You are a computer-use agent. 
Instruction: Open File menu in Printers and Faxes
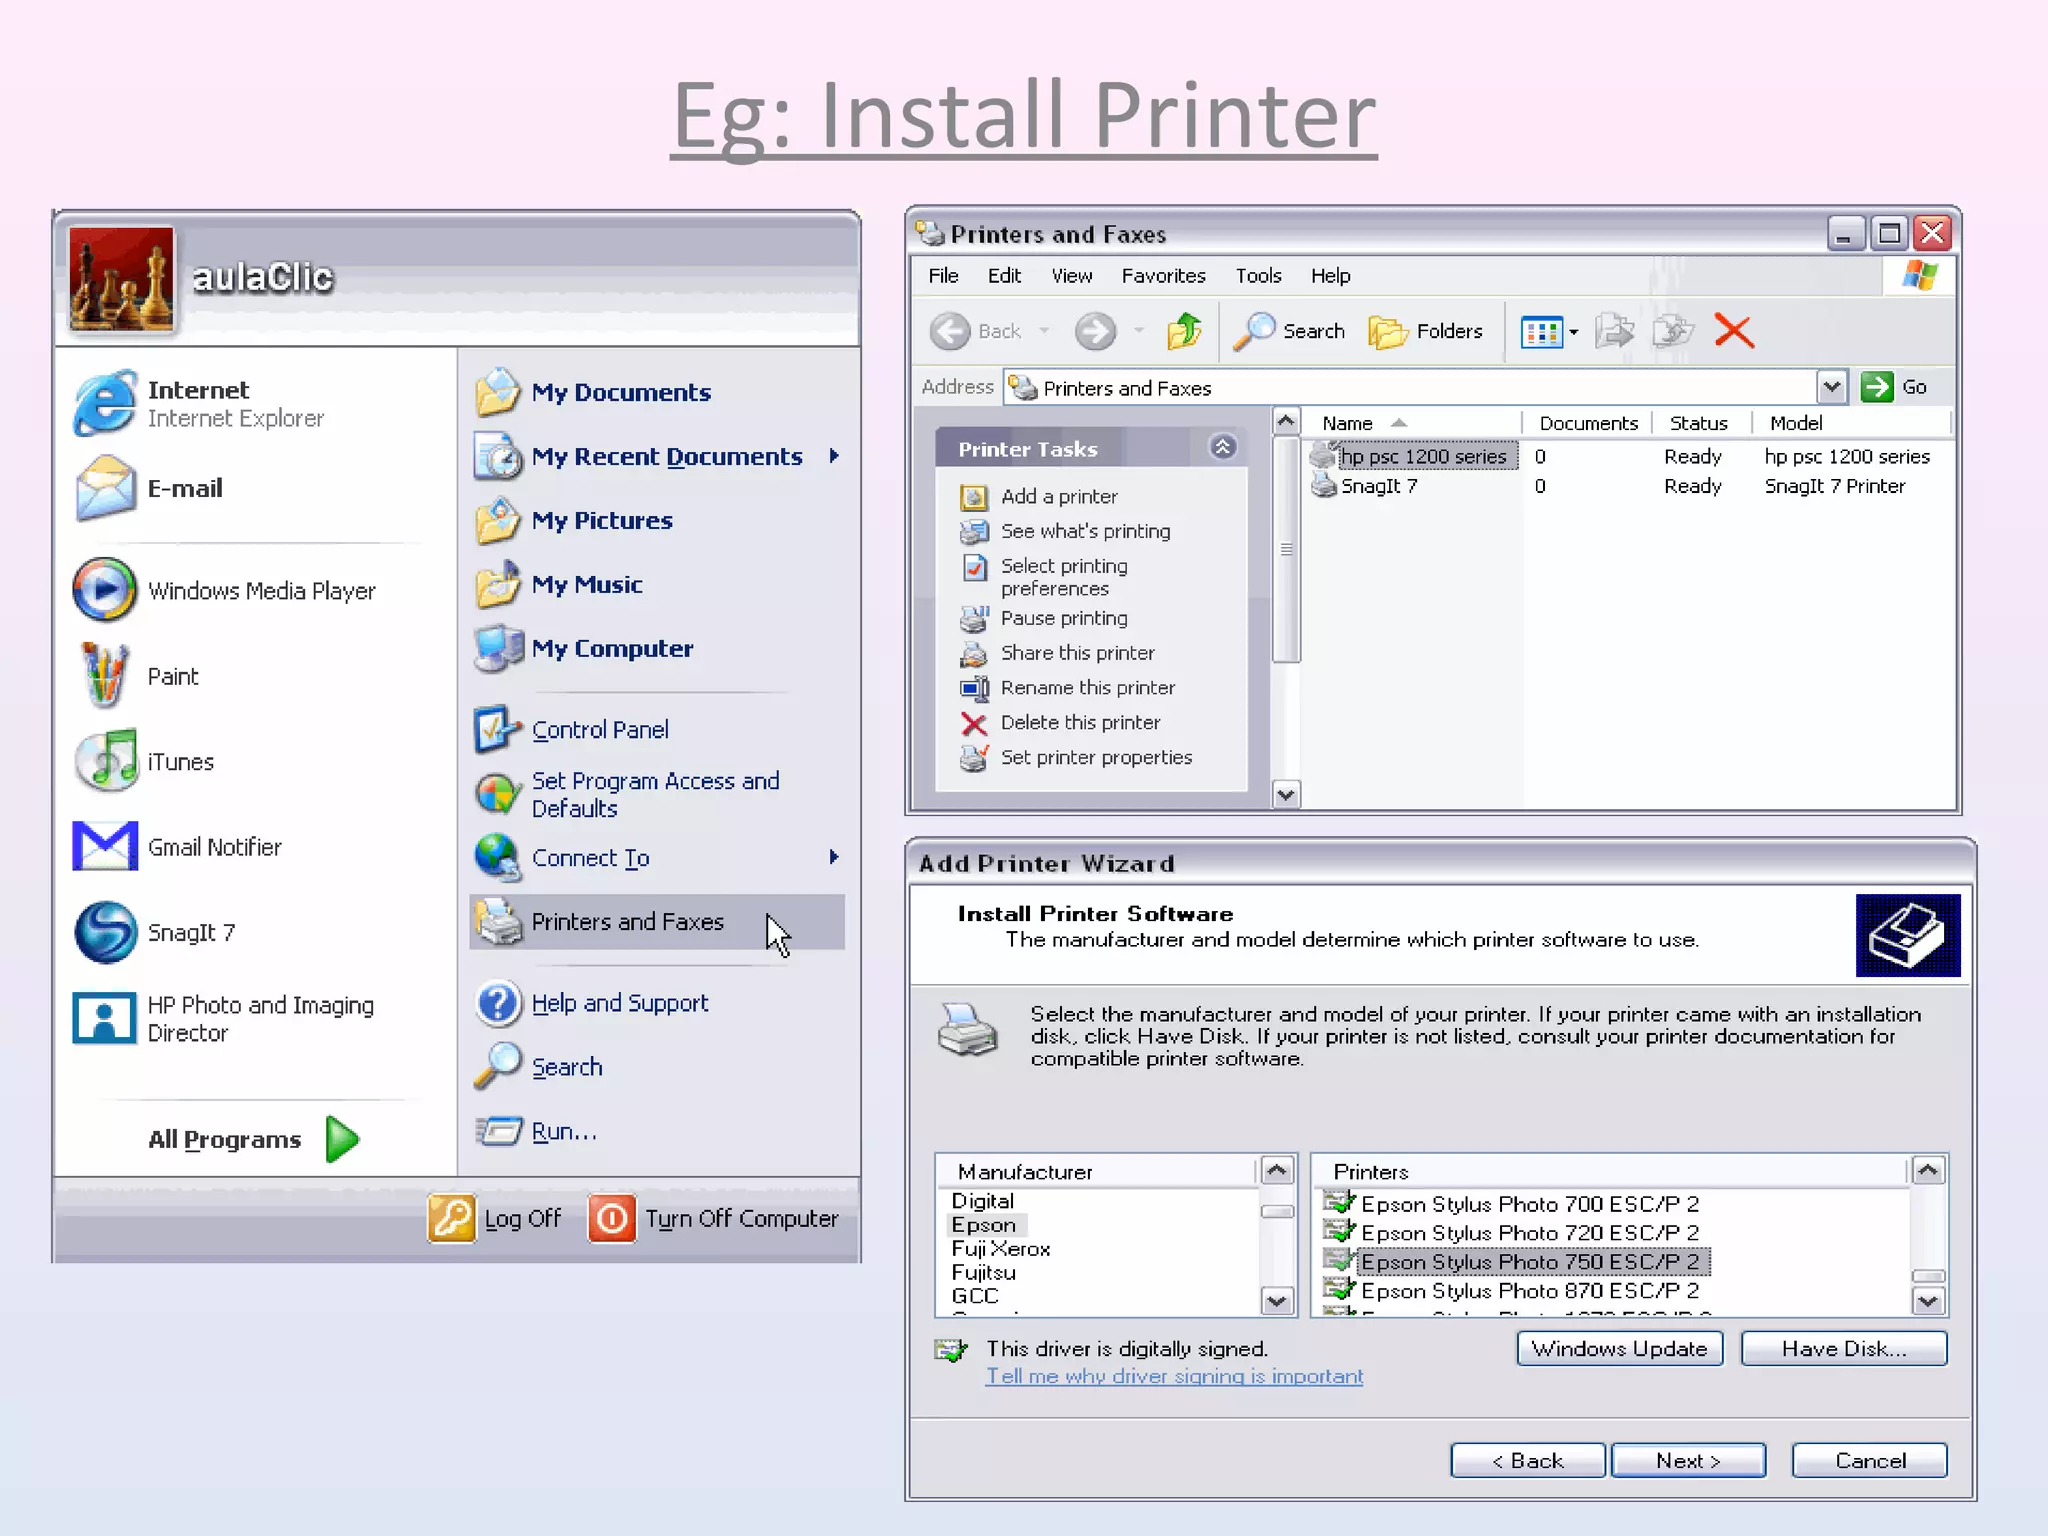(x=943, y=275)
